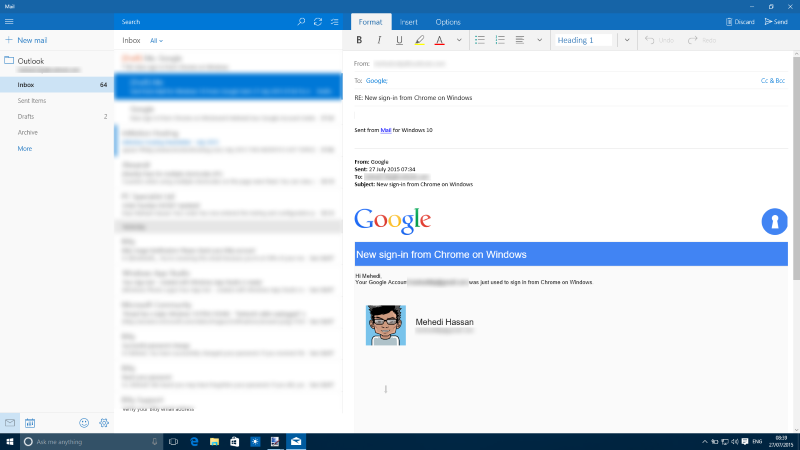Toggle italic formatting
Viewport: 800px width, 450px height.
(379, 40)
